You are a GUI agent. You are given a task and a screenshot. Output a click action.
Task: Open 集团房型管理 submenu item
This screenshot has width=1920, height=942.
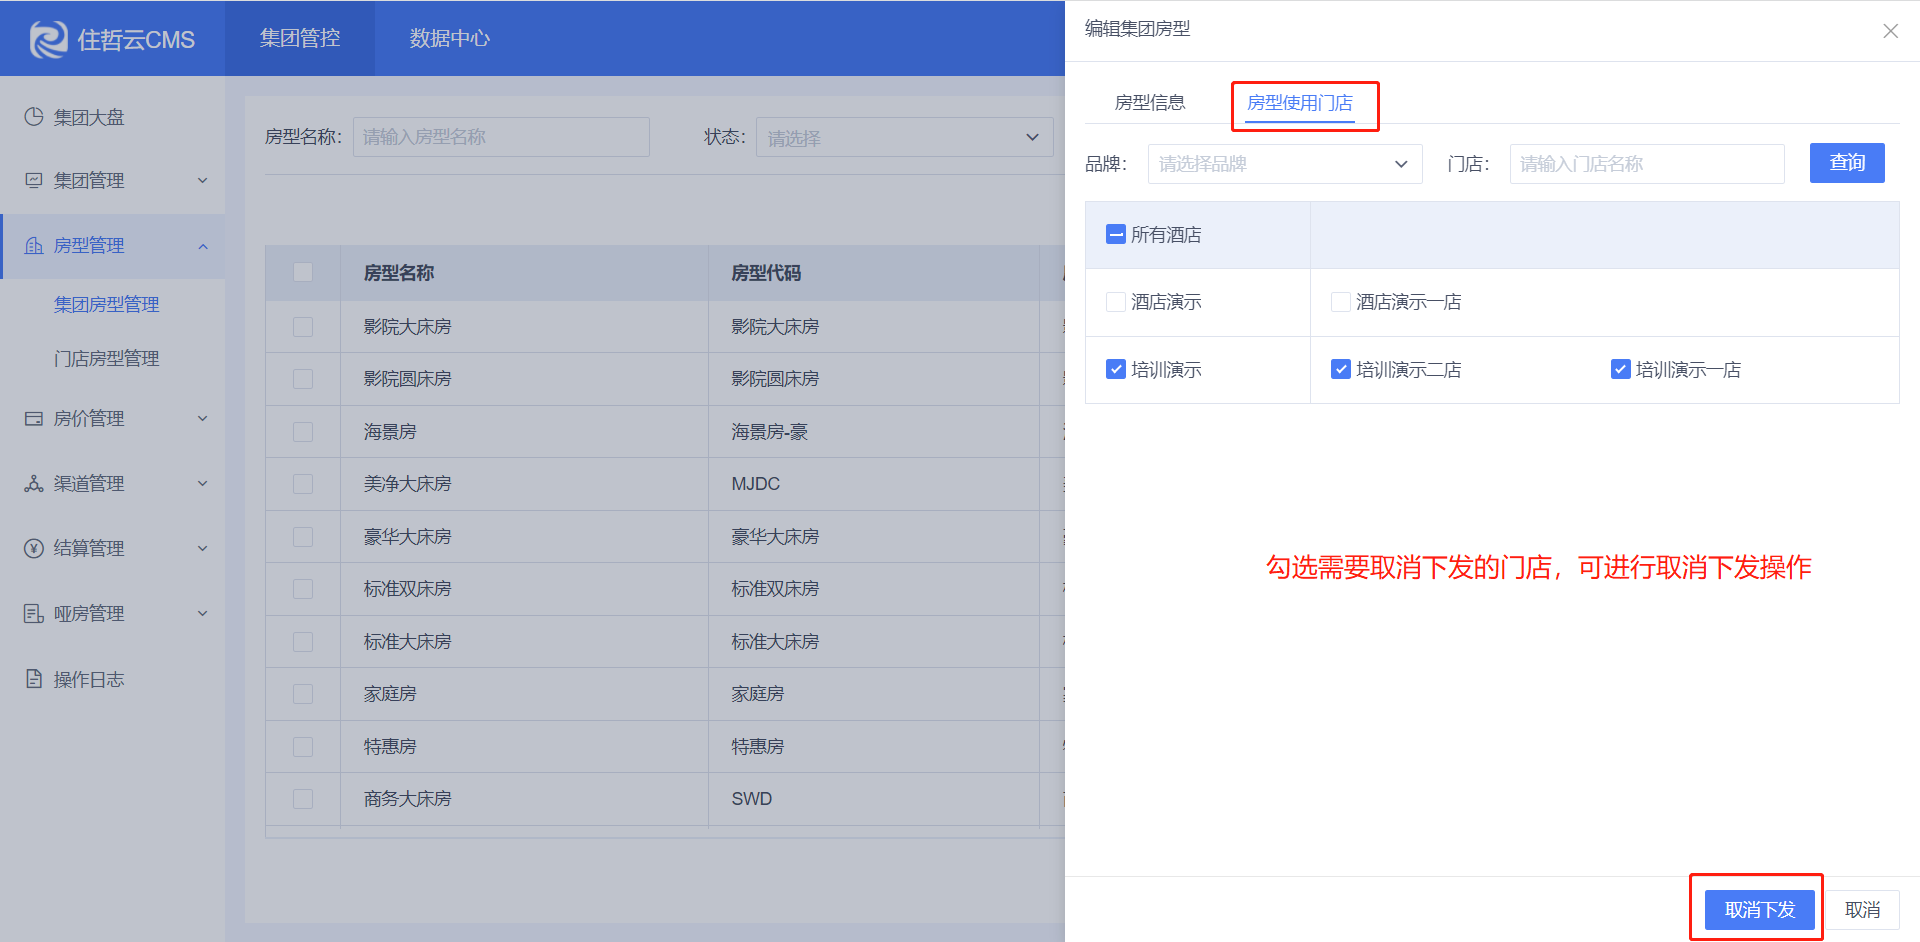106,304
